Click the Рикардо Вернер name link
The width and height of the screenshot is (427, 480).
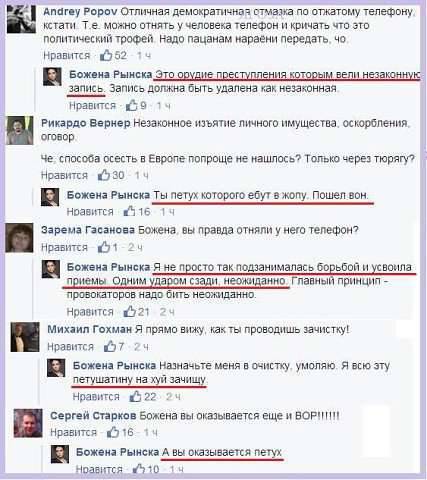[86, 123]
